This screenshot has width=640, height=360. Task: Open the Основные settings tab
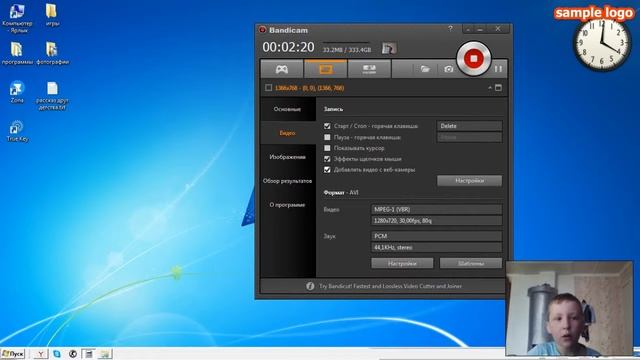pos(288,109)
